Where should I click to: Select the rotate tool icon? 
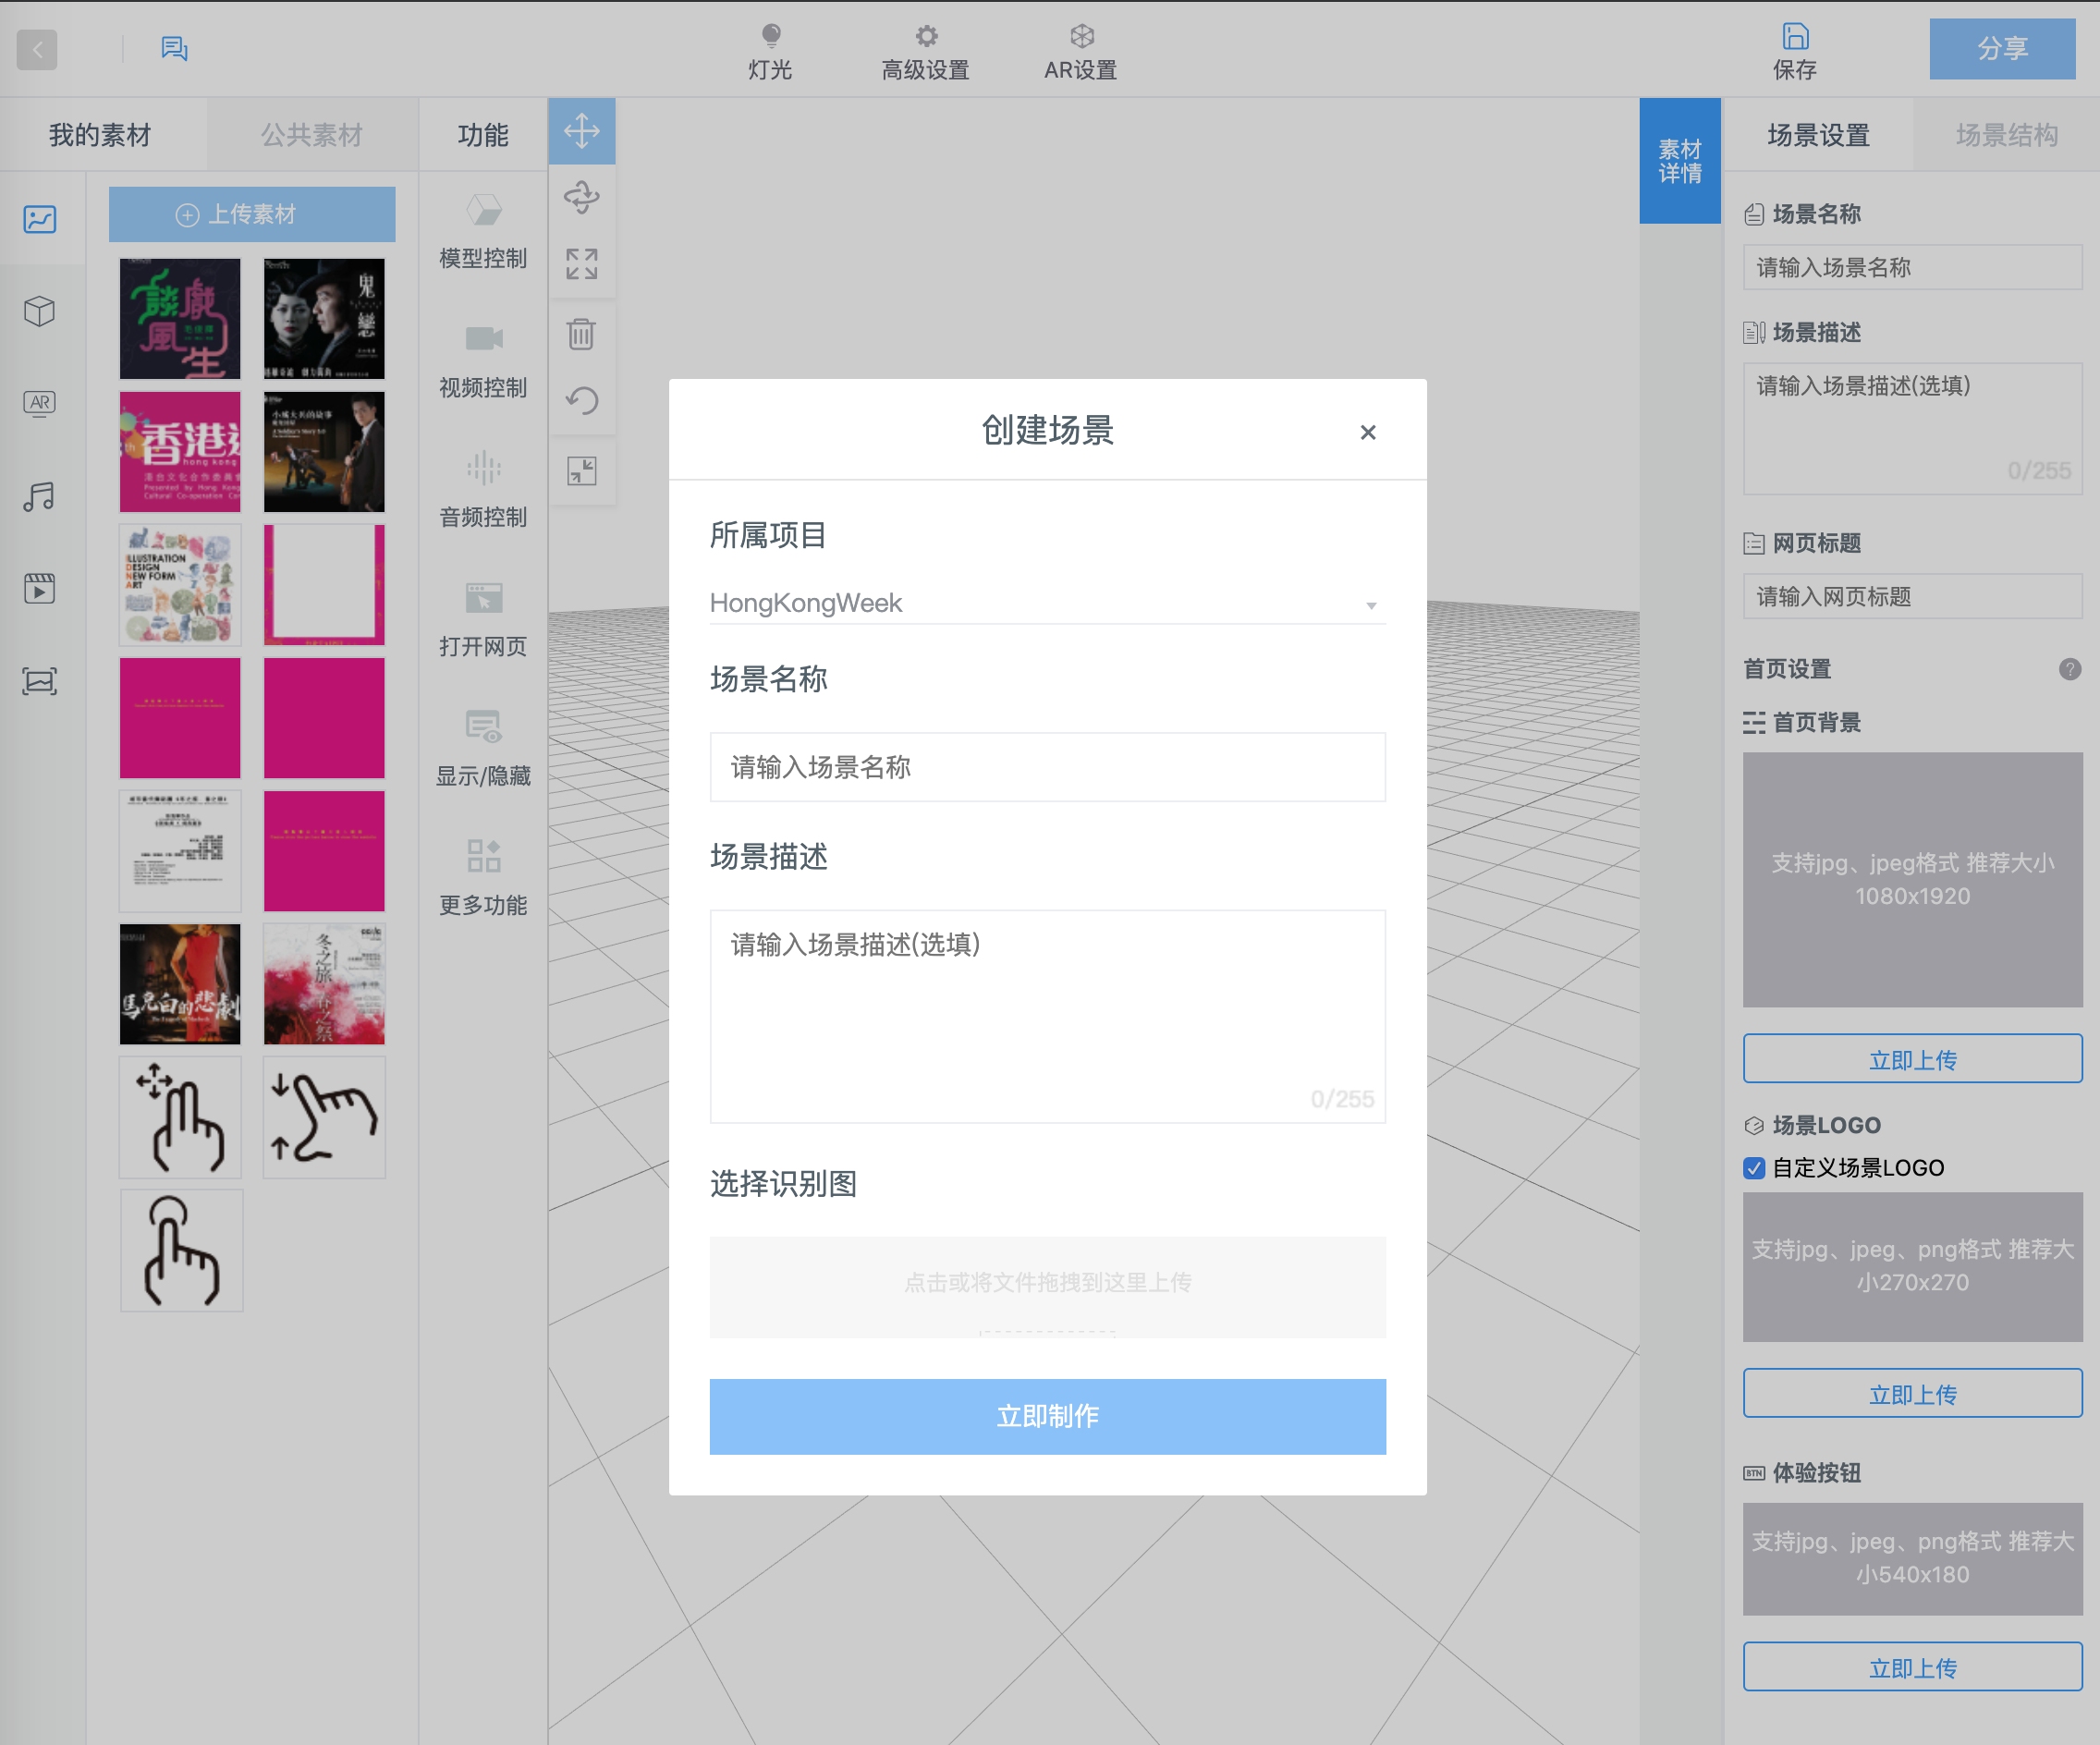[x=581, y=197]
